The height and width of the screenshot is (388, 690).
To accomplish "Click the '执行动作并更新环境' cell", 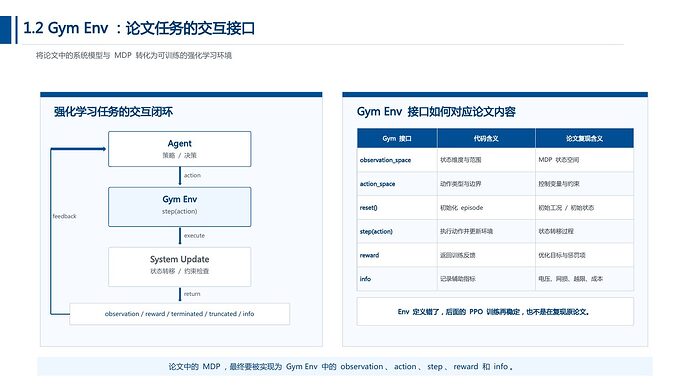I will click(486, 231).
